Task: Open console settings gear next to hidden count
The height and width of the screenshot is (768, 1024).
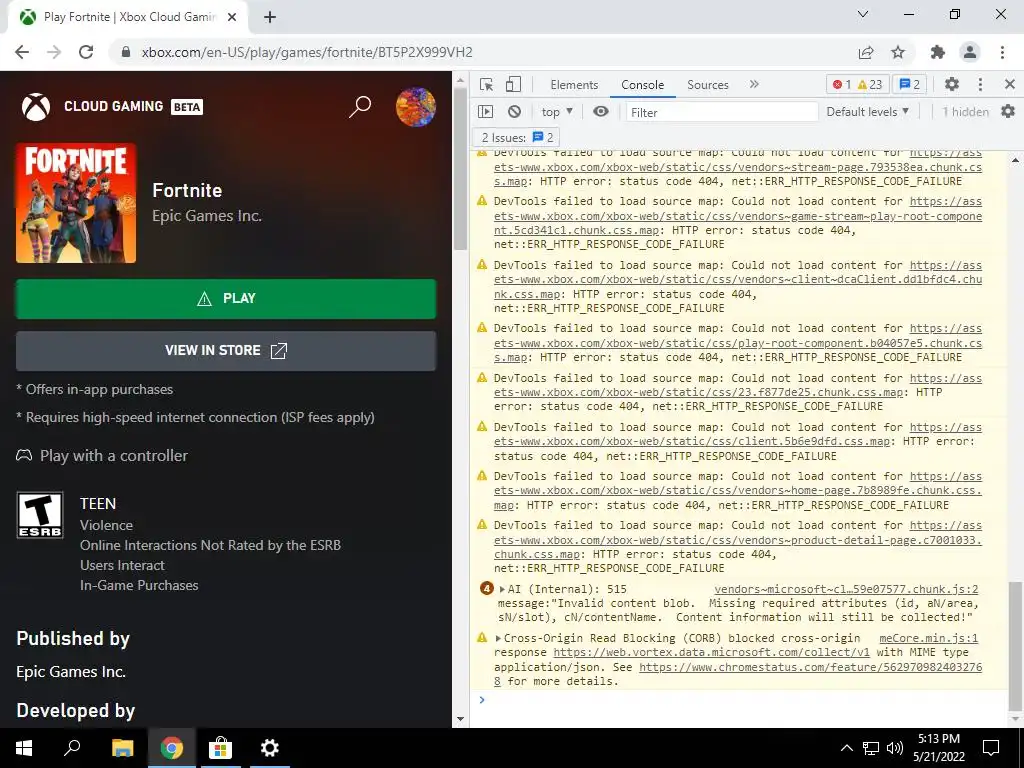Action: pos(1008,112)
